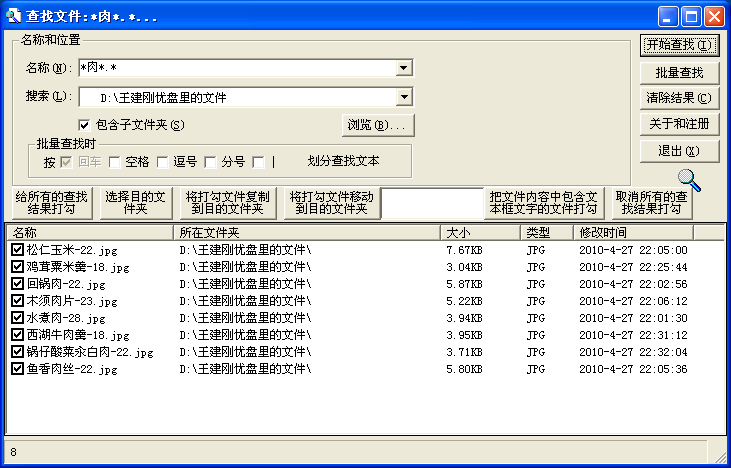Click status bar result count 8
731x468 pixels.
(x=14, y=452)
